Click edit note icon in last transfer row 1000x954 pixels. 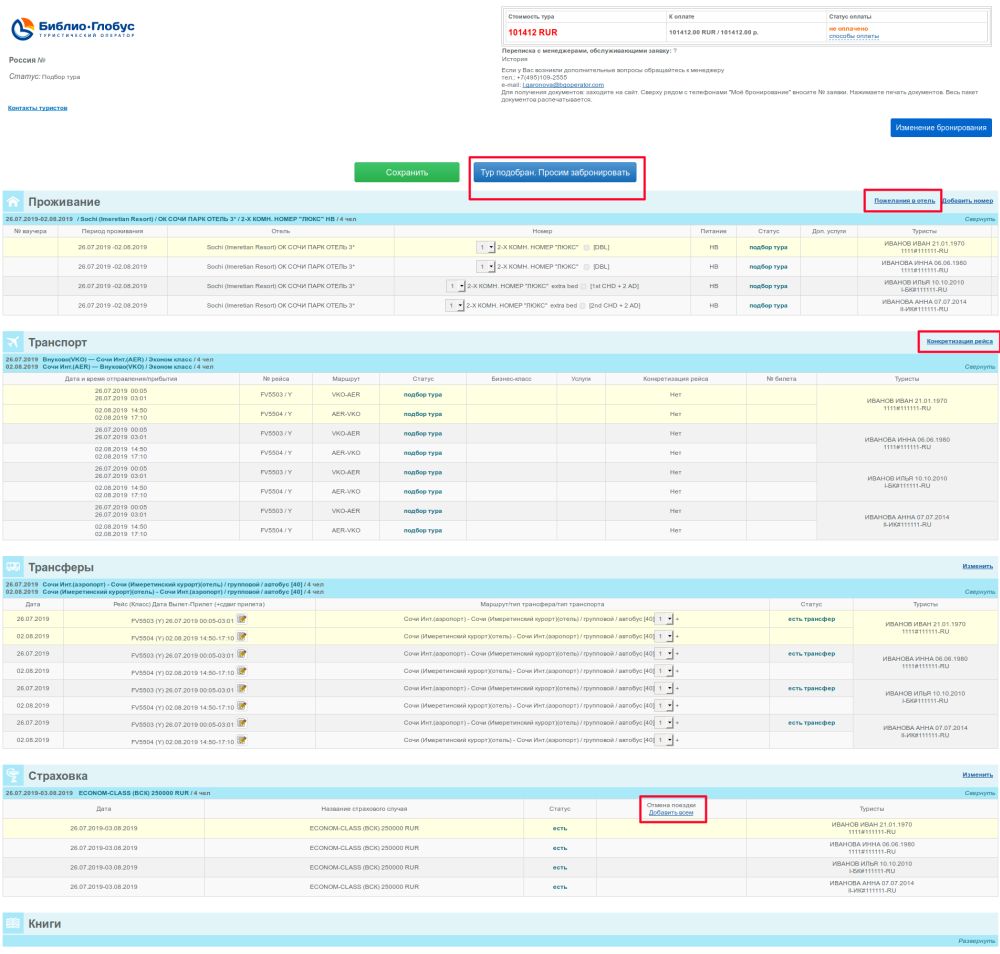pos(241,740)
